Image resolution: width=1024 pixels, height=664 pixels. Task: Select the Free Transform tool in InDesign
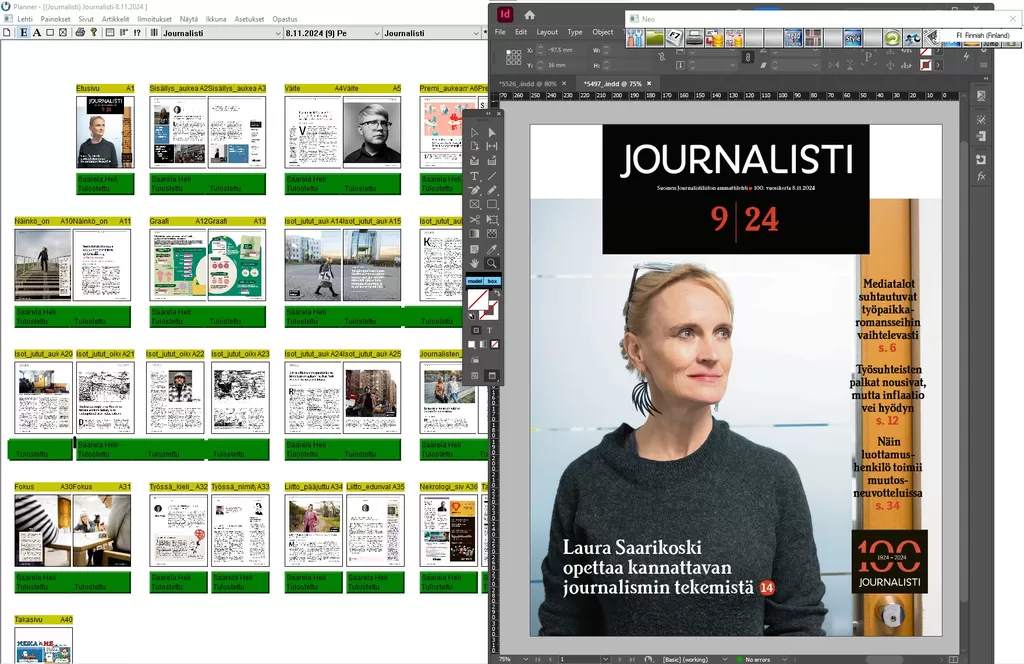tap(492, 219)
